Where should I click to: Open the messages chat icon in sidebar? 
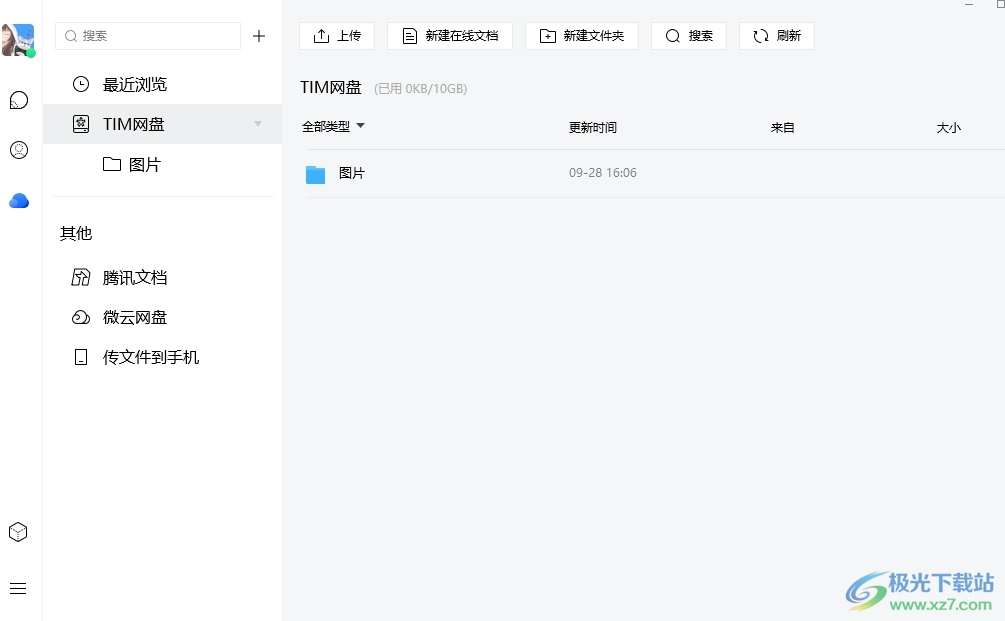click(x=18, y=100)
